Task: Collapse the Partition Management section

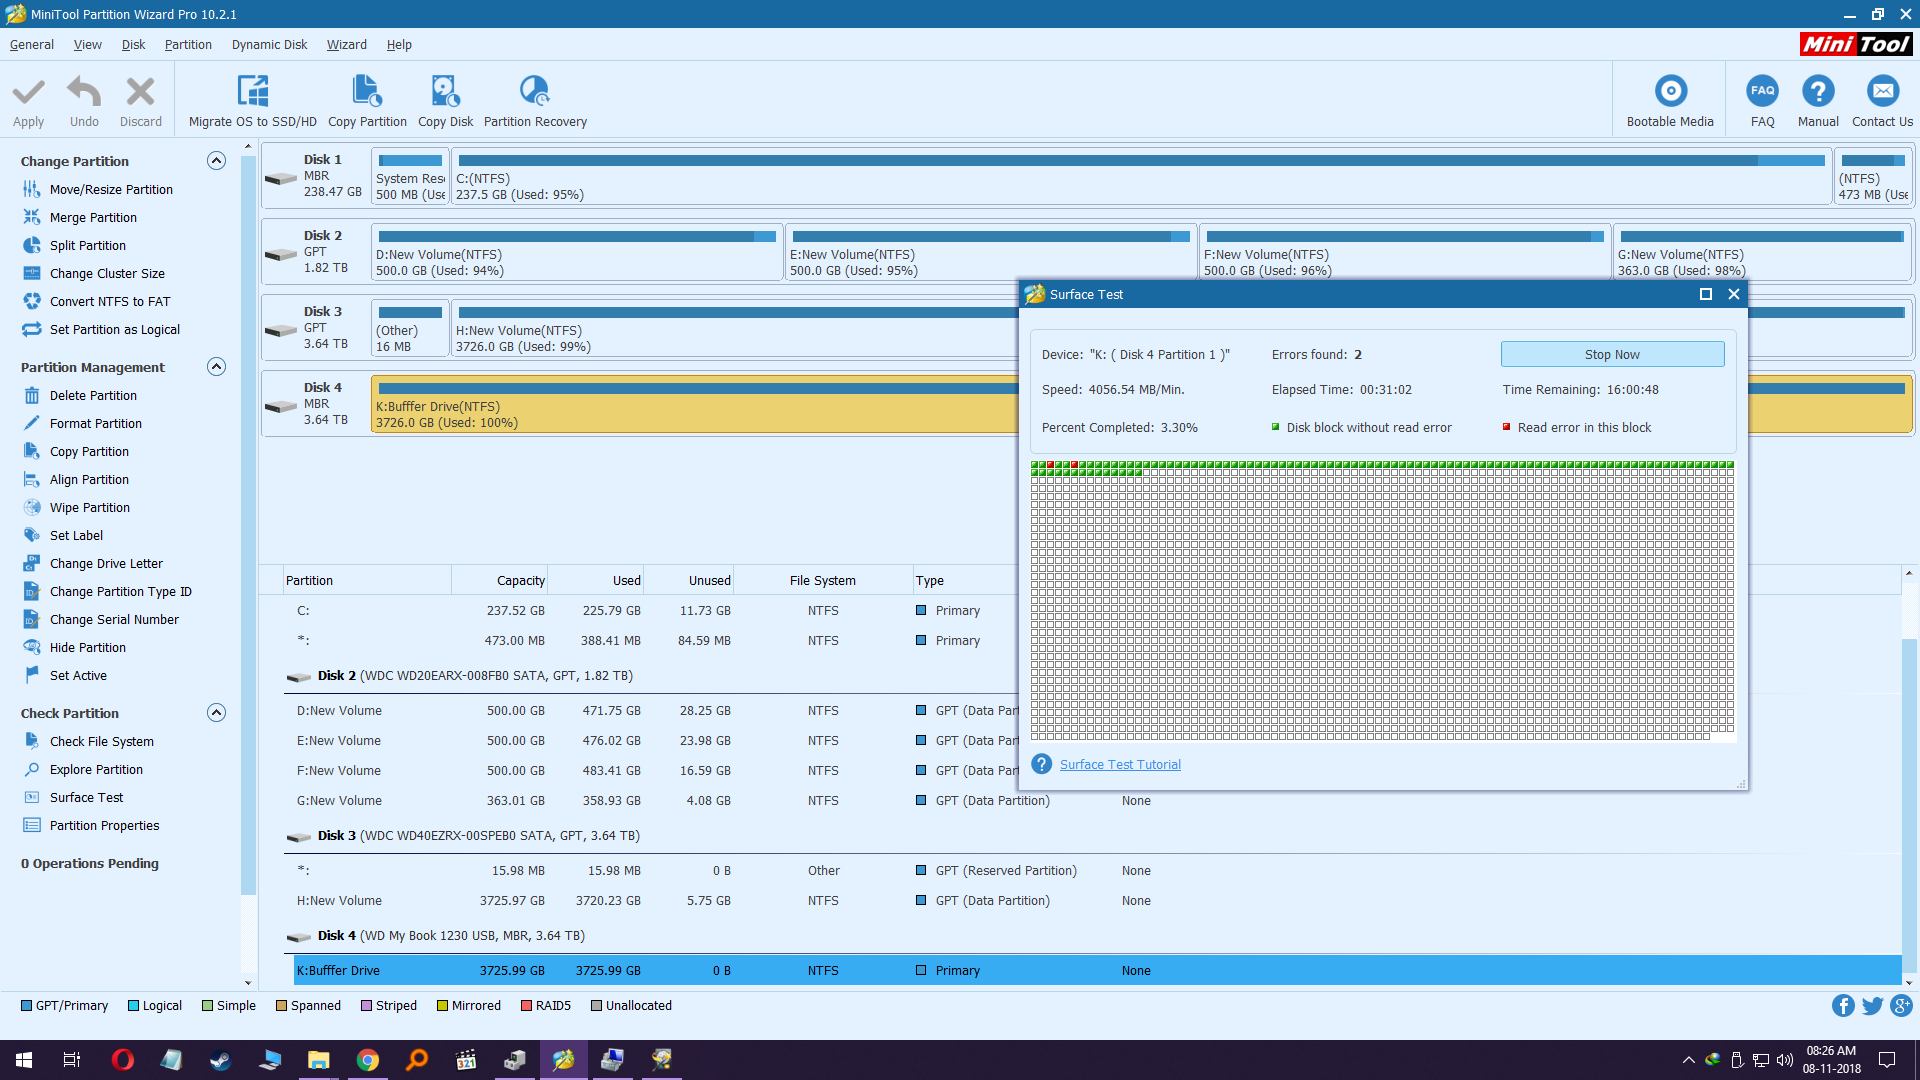Action: [216, 367]
